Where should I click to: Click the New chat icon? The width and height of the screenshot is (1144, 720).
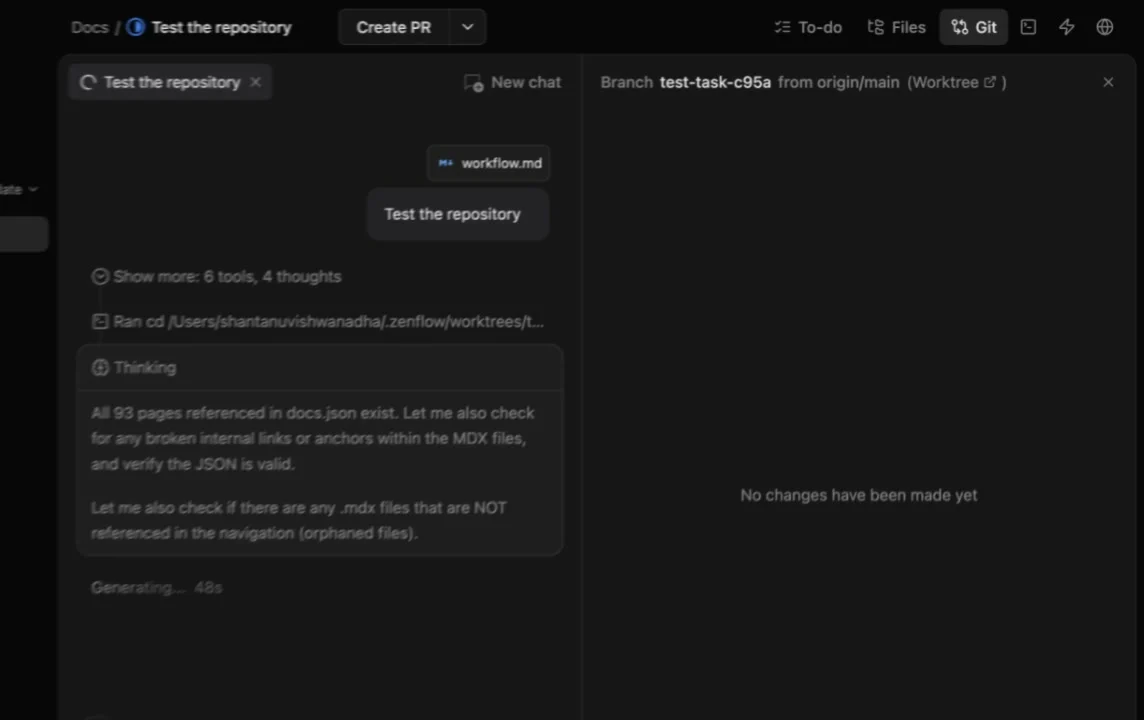[x=473, y=83]
